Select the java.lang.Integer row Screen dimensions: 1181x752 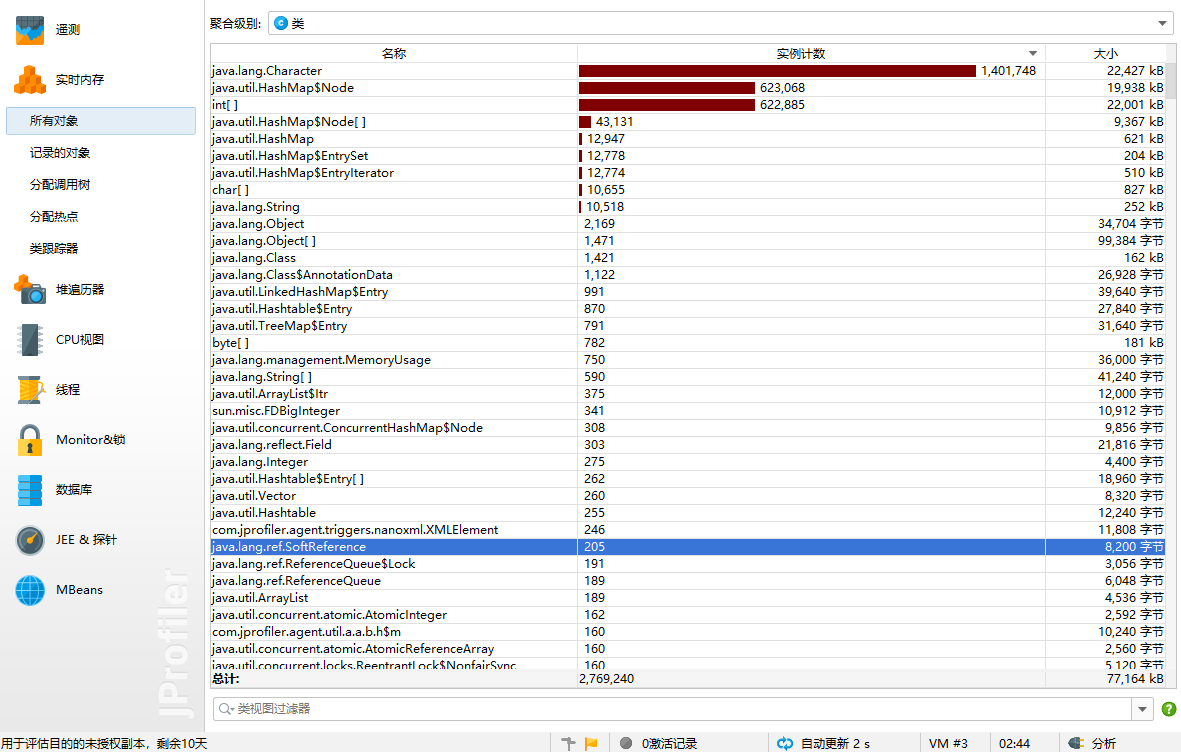(x=688, y=462)
